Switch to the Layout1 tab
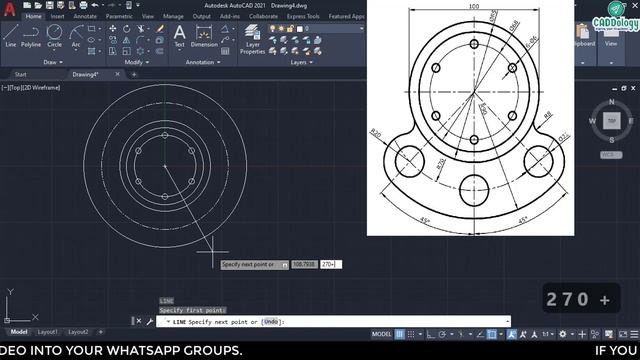Viewport: 640px width, 360px height. point(47,332)
